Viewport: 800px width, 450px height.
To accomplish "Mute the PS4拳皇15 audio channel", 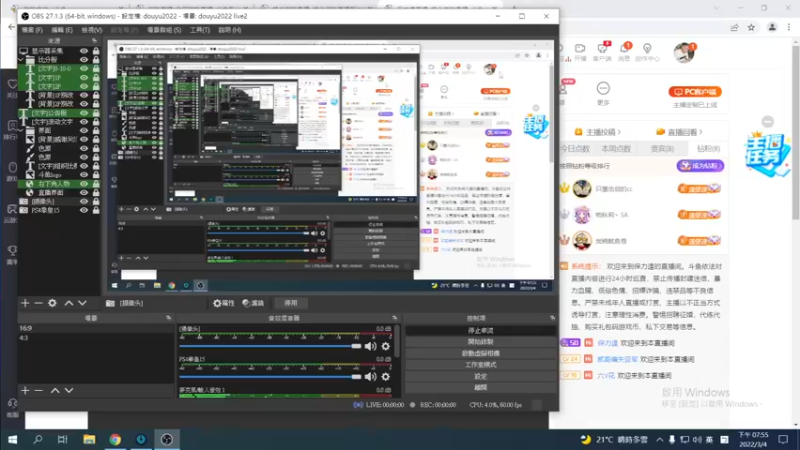I will pos(370,377).
